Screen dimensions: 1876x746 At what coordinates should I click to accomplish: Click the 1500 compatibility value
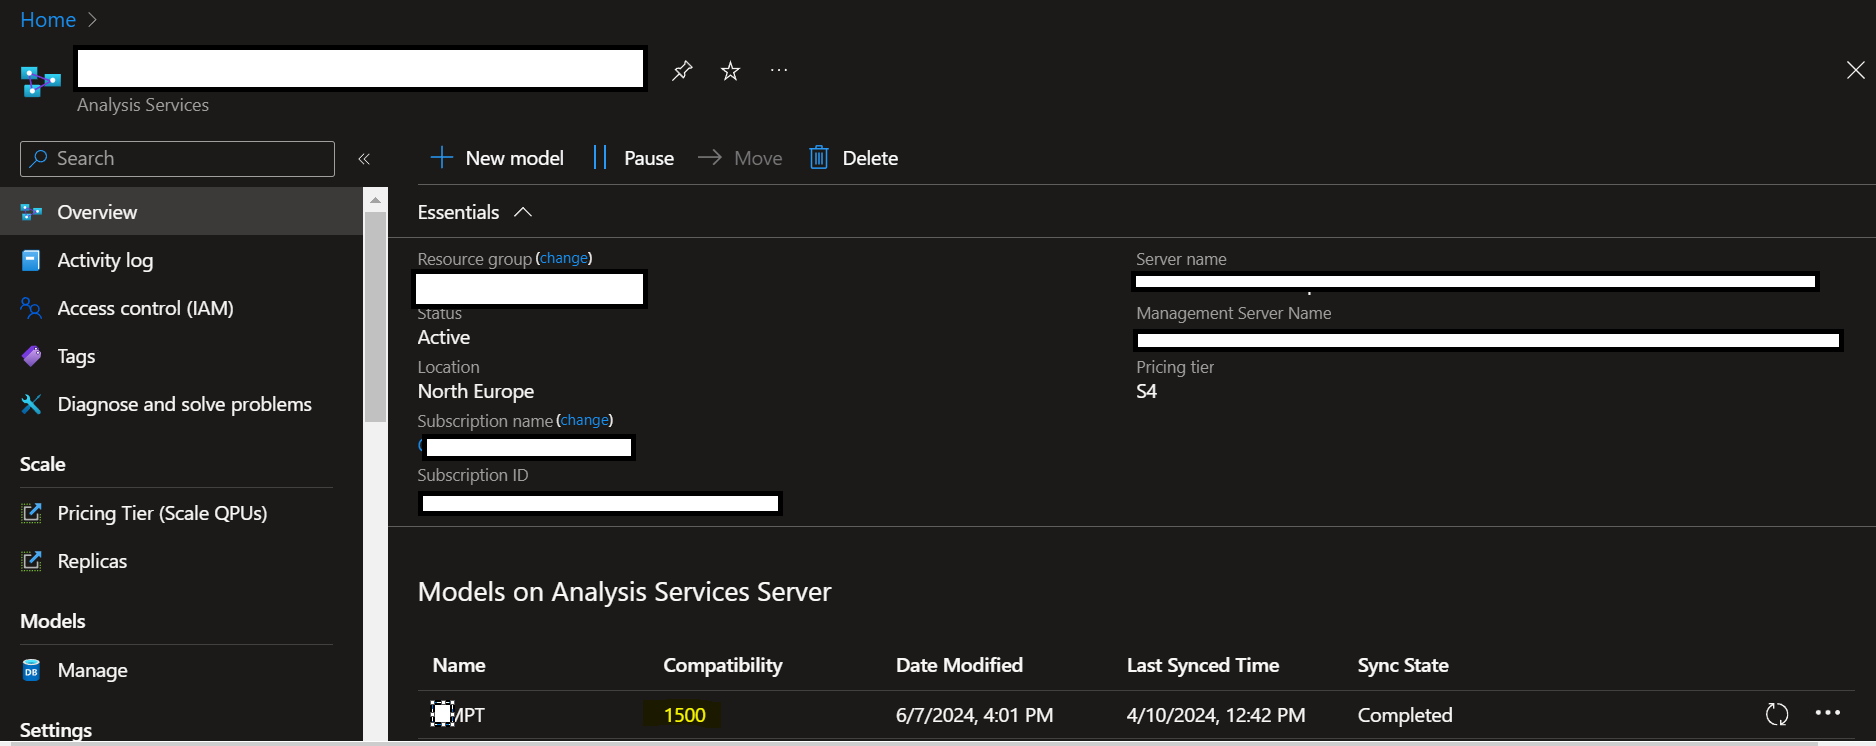(684, 715)
